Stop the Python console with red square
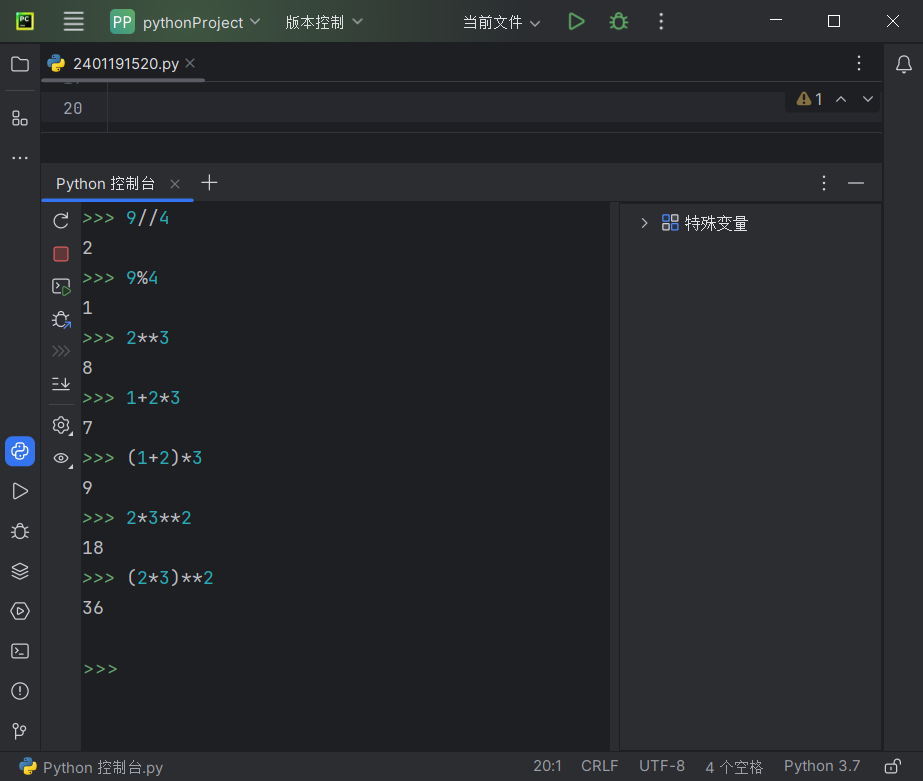The height and width of the screenshot is (781, 923). 61,254
